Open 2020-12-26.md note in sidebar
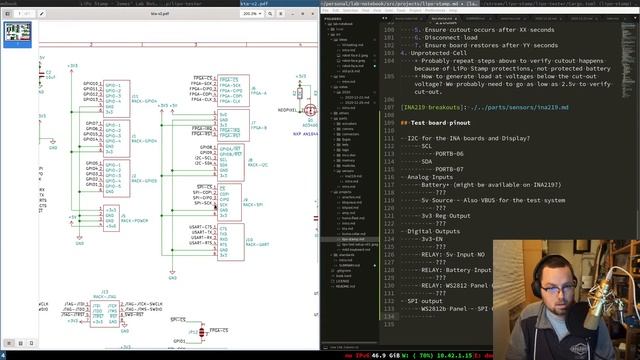This screenshot has height=360, width=640. point(357,103)
